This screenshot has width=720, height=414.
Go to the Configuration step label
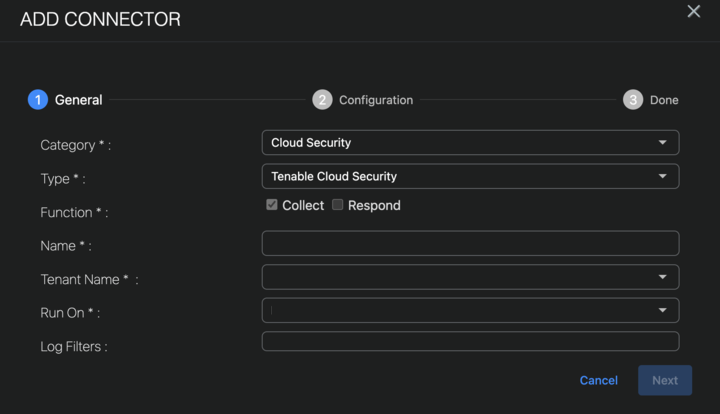point(376,100)
